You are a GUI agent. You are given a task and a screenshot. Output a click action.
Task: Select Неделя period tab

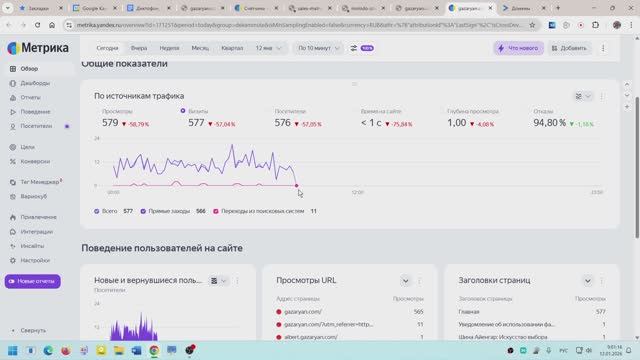[x=169, y=48]
